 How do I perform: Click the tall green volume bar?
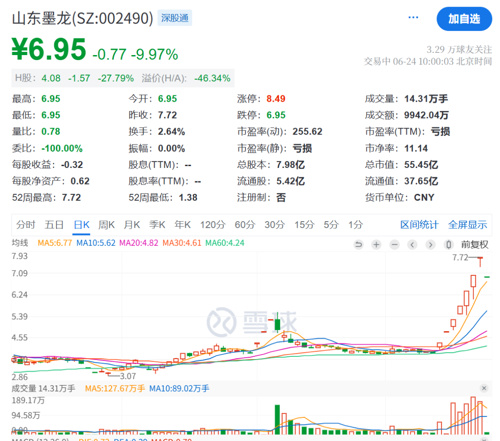tap(277, 419)
